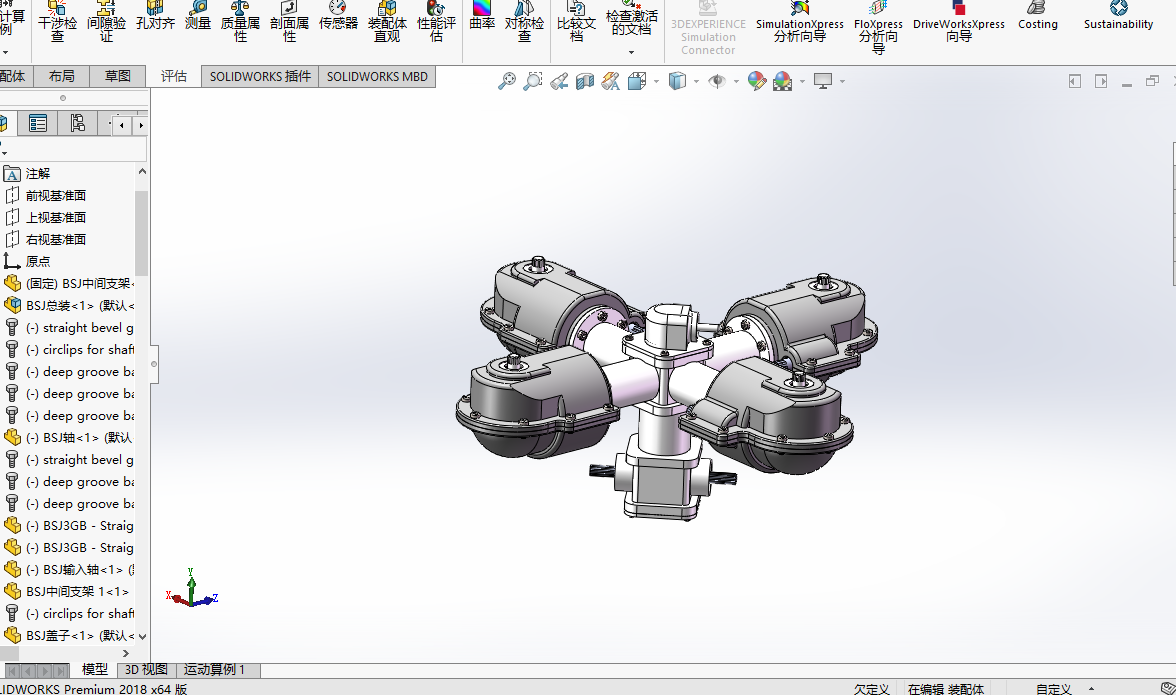Click the Dynamic Annotation Views icon

(610, 81)
